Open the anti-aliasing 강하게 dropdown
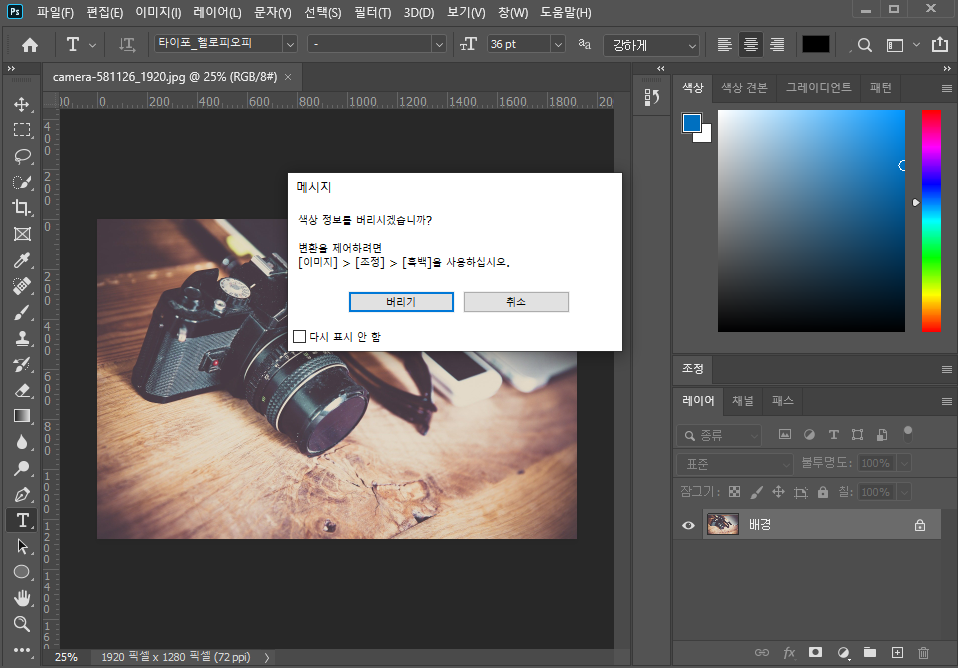The height and width of the screenshot is (668, 958). click(651, 45)
